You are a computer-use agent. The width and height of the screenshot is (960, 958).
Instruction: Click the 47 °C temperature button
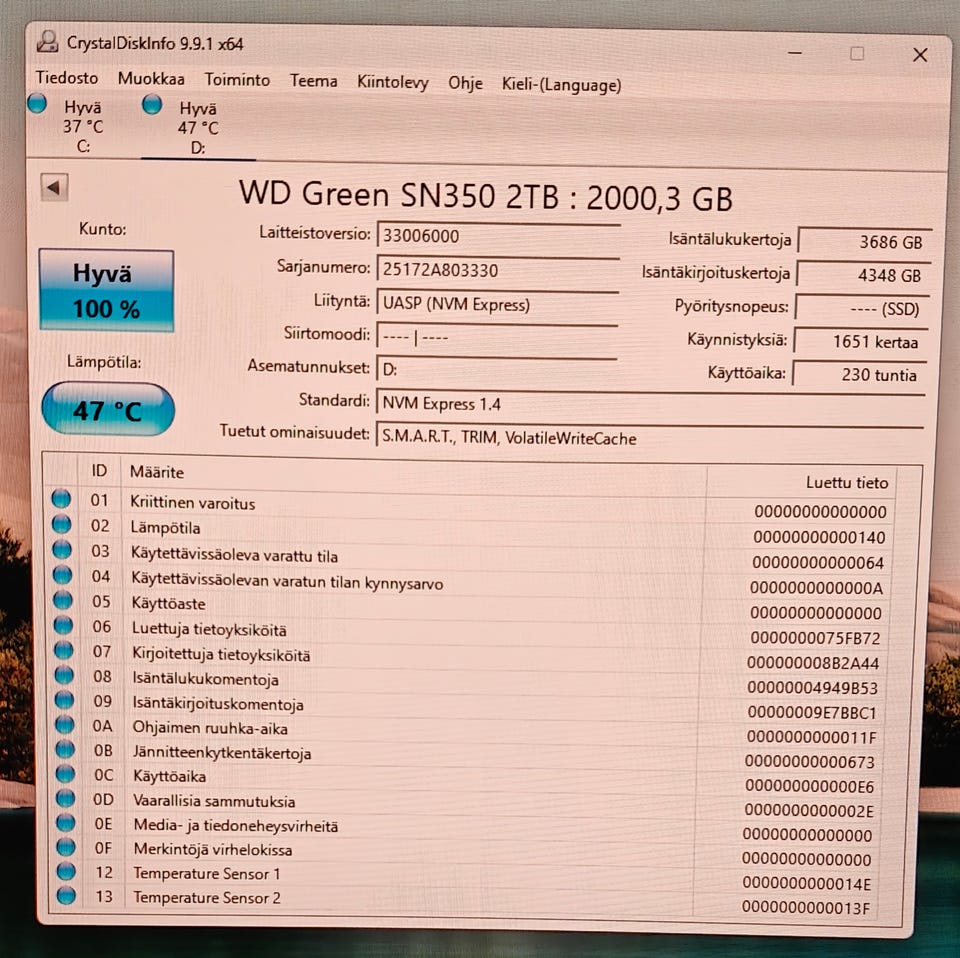point(108,410)
